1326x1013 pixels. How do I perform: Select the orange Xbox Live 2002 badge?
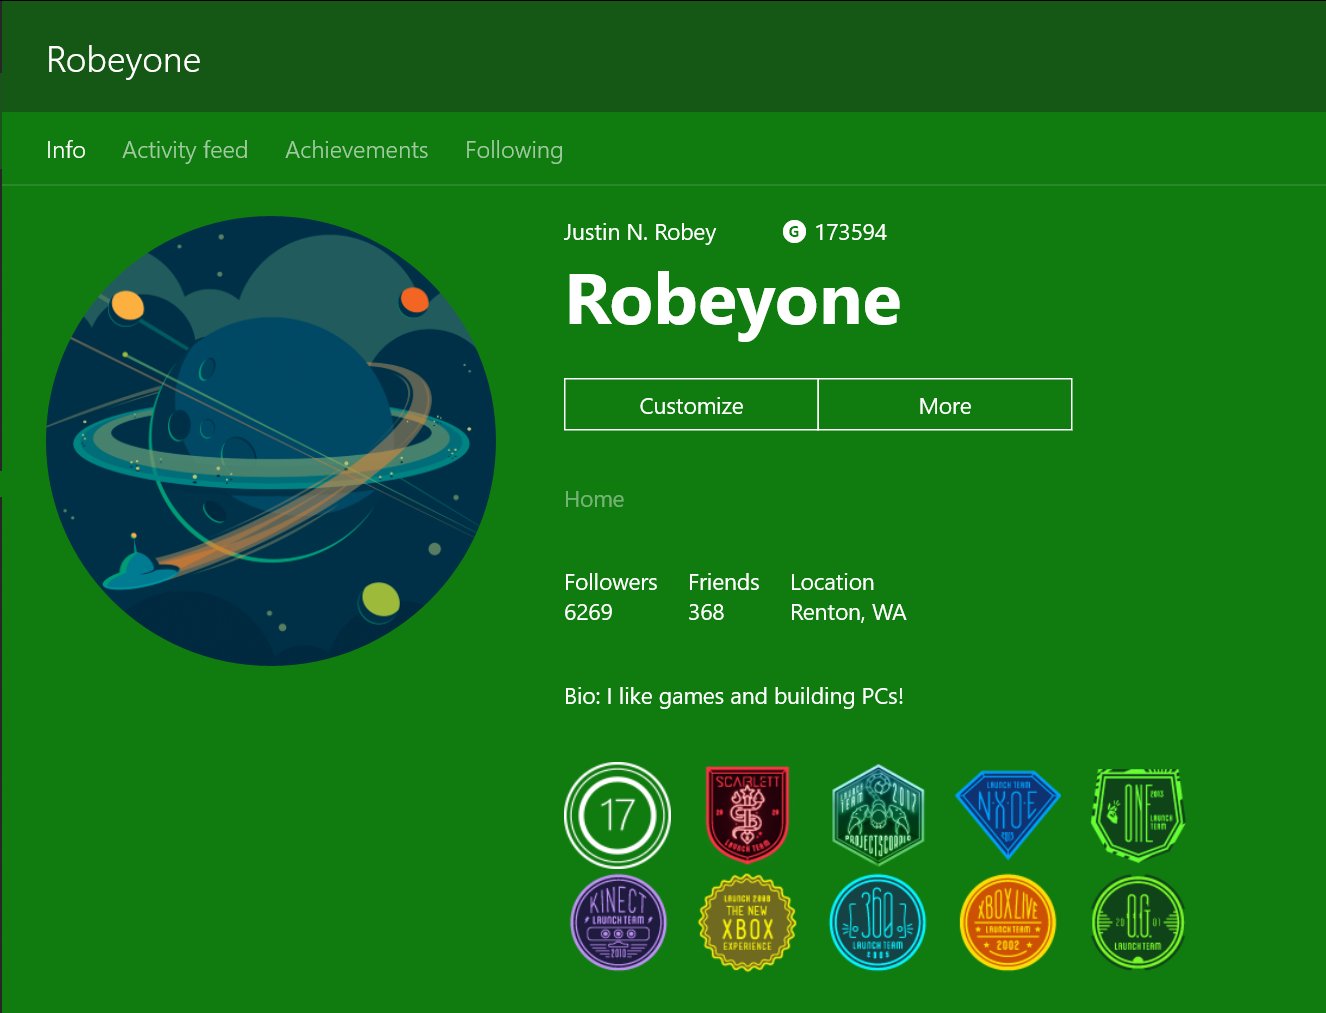(x=1008, y=922)
